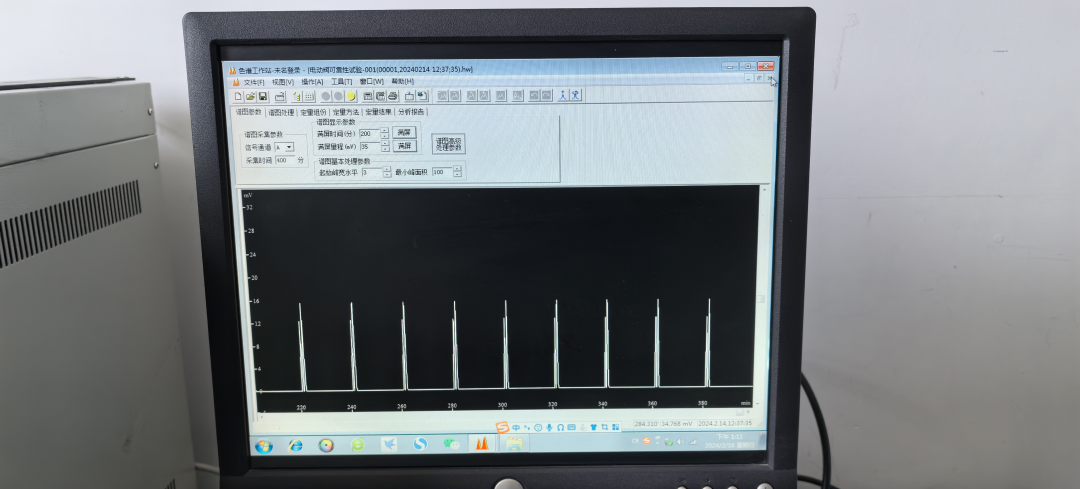Click the orange Sogou input method logo

pos(502,428)
